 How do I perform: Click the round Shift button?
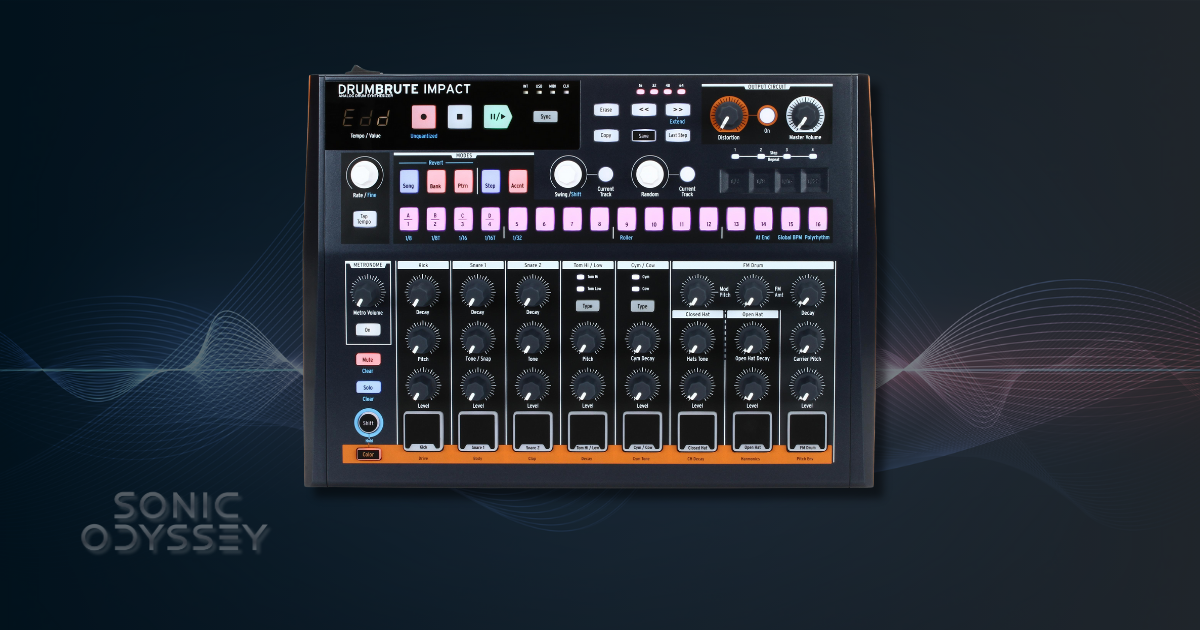click(367, 424)
